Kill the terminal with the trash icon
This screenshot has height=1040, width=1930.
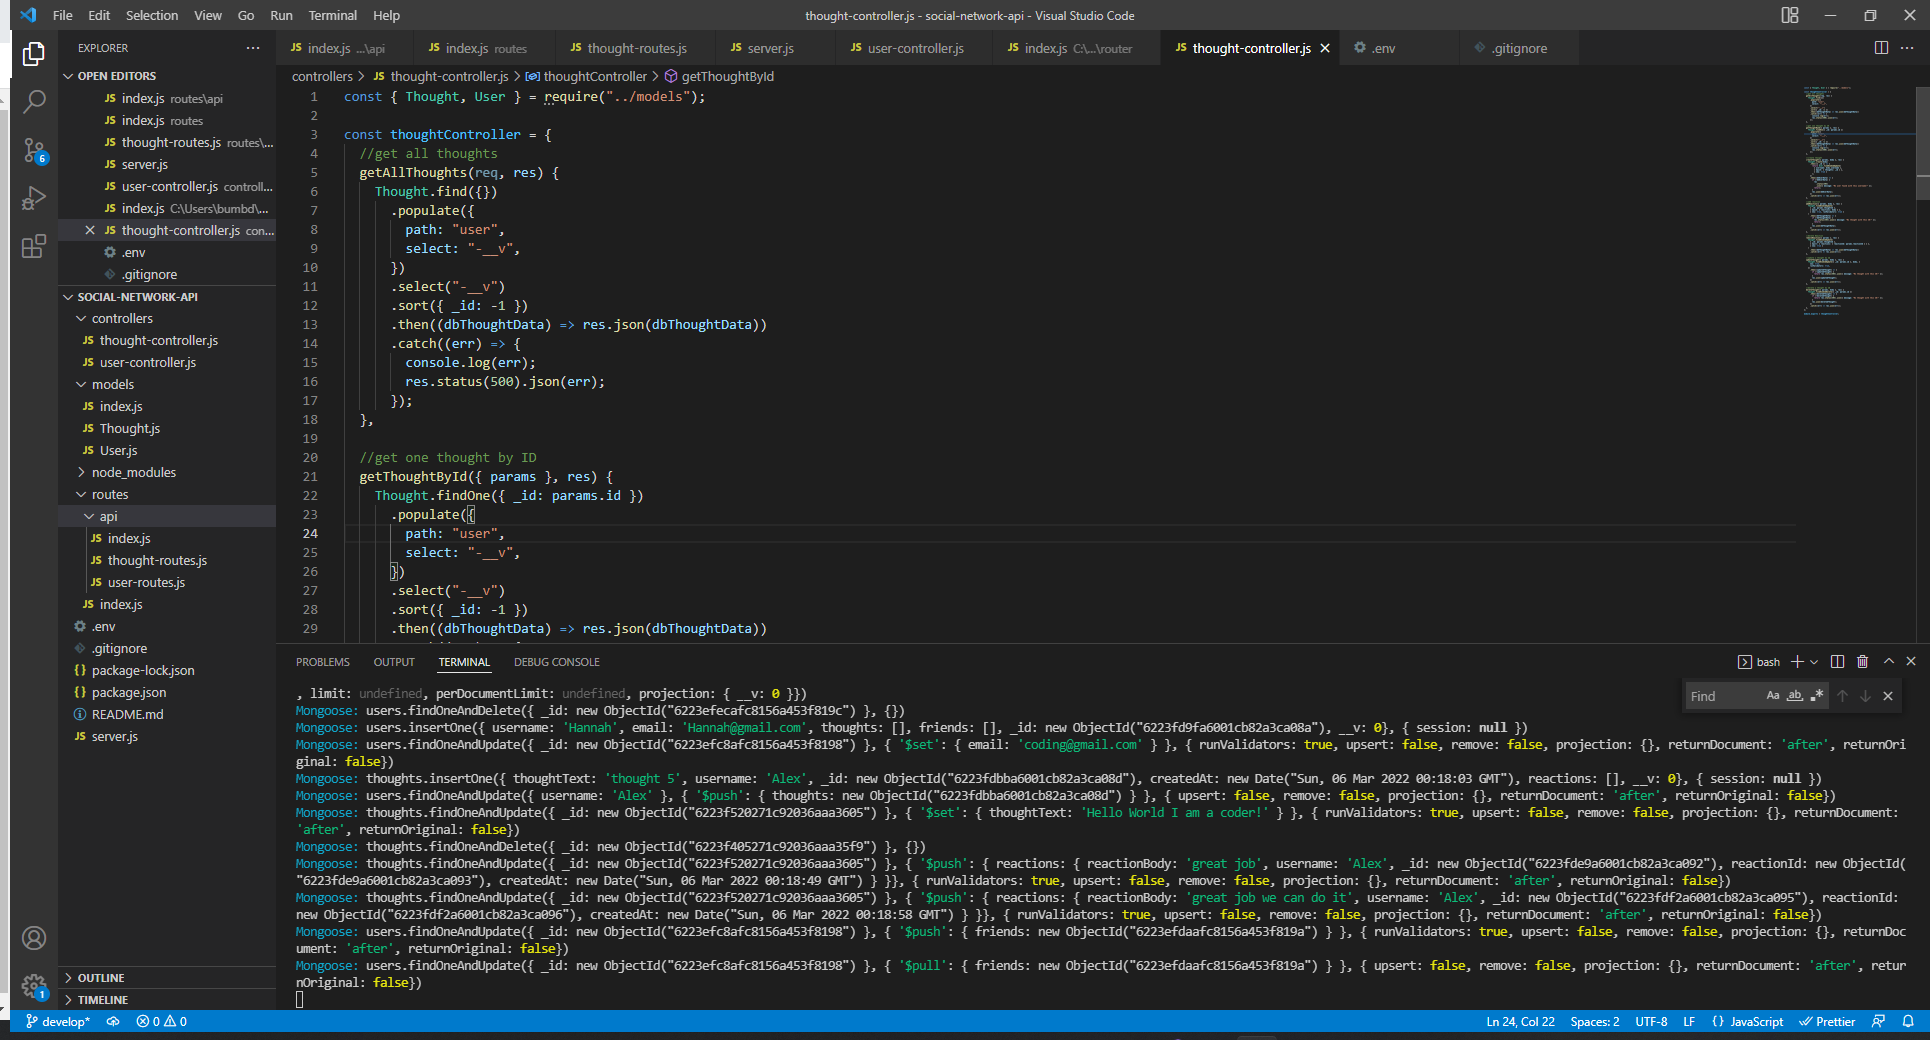point(1862,661)
